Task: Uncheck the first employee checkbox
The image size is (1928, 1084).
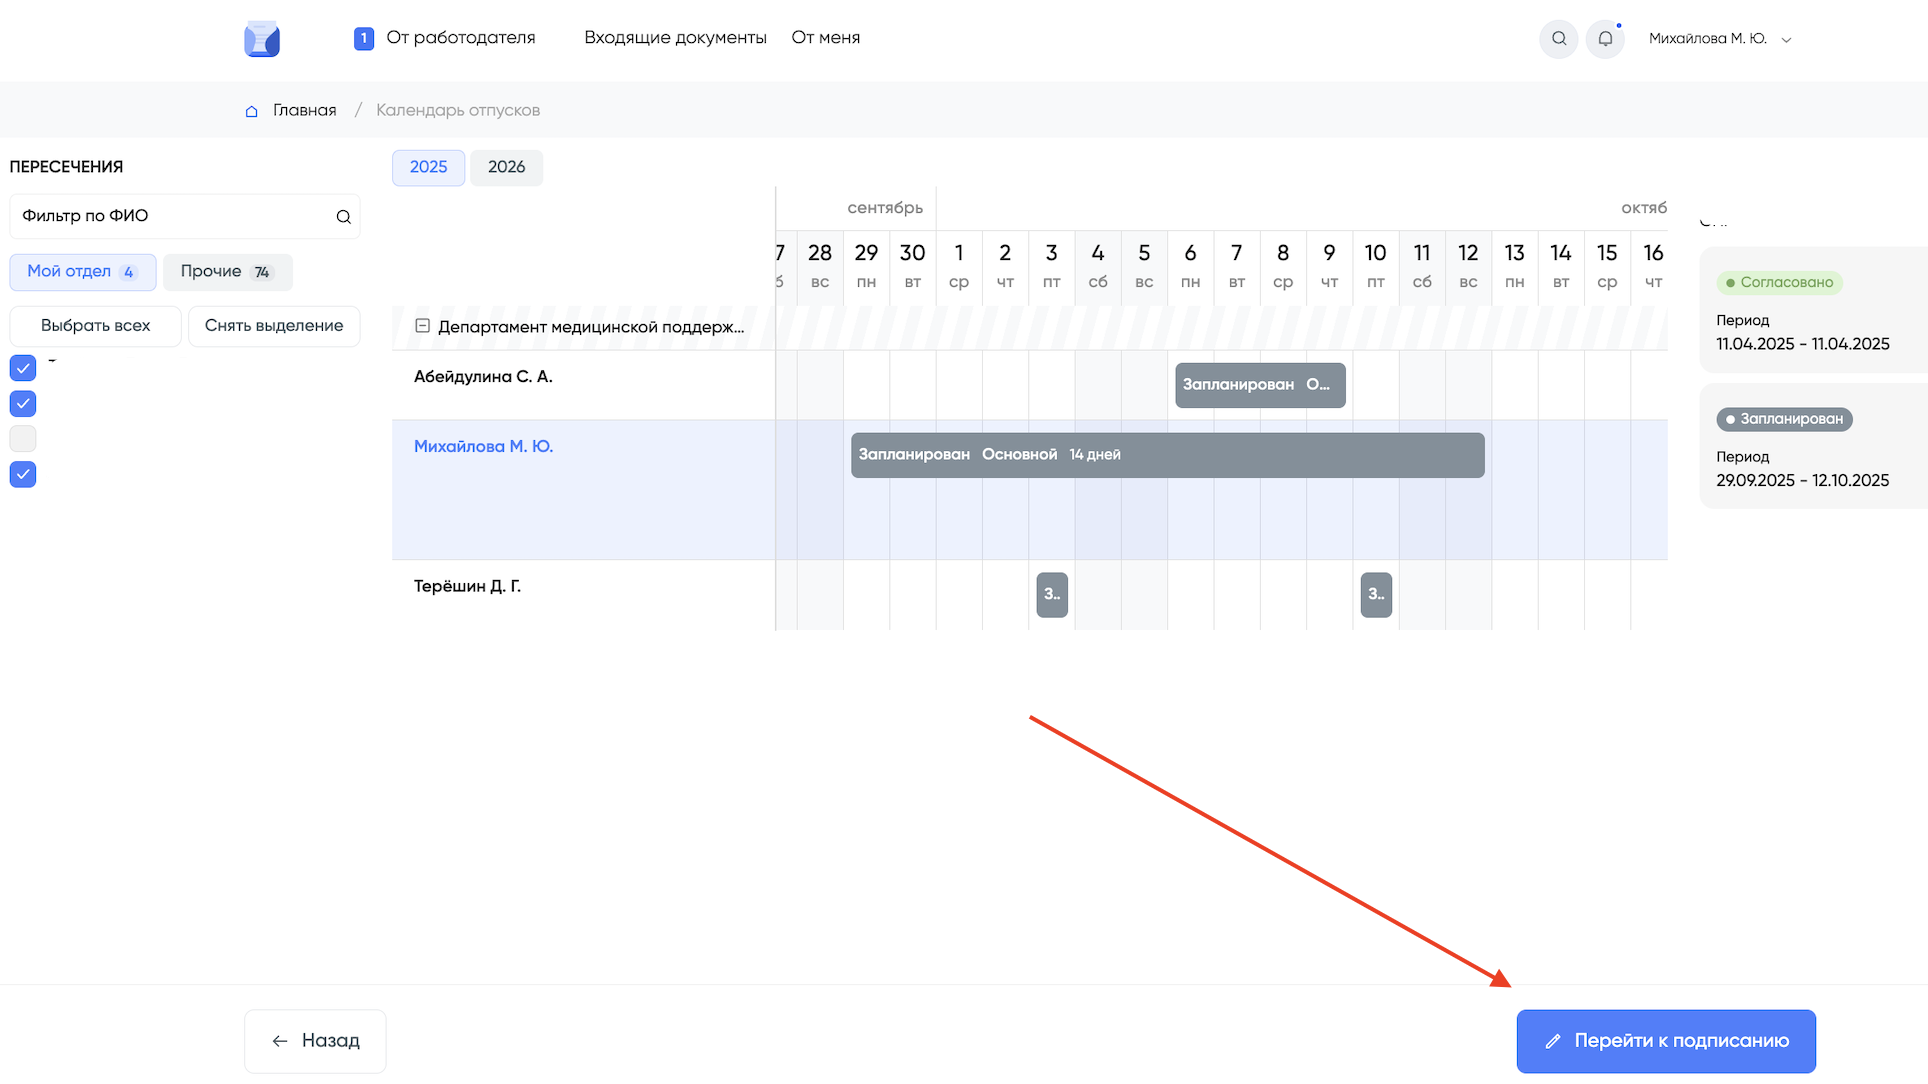Action: point(23,368)
